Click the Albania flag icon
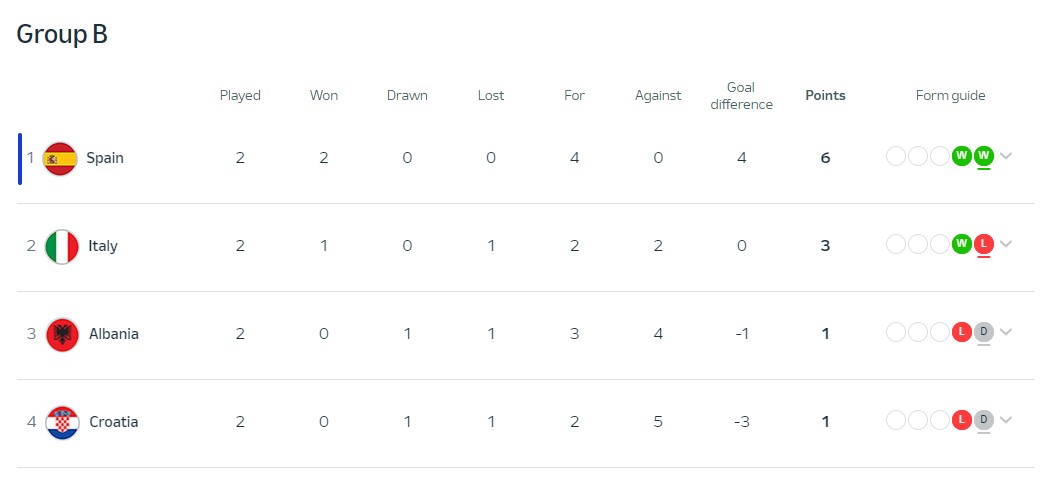The image size is (1055, 481). (x=63, y=334)
